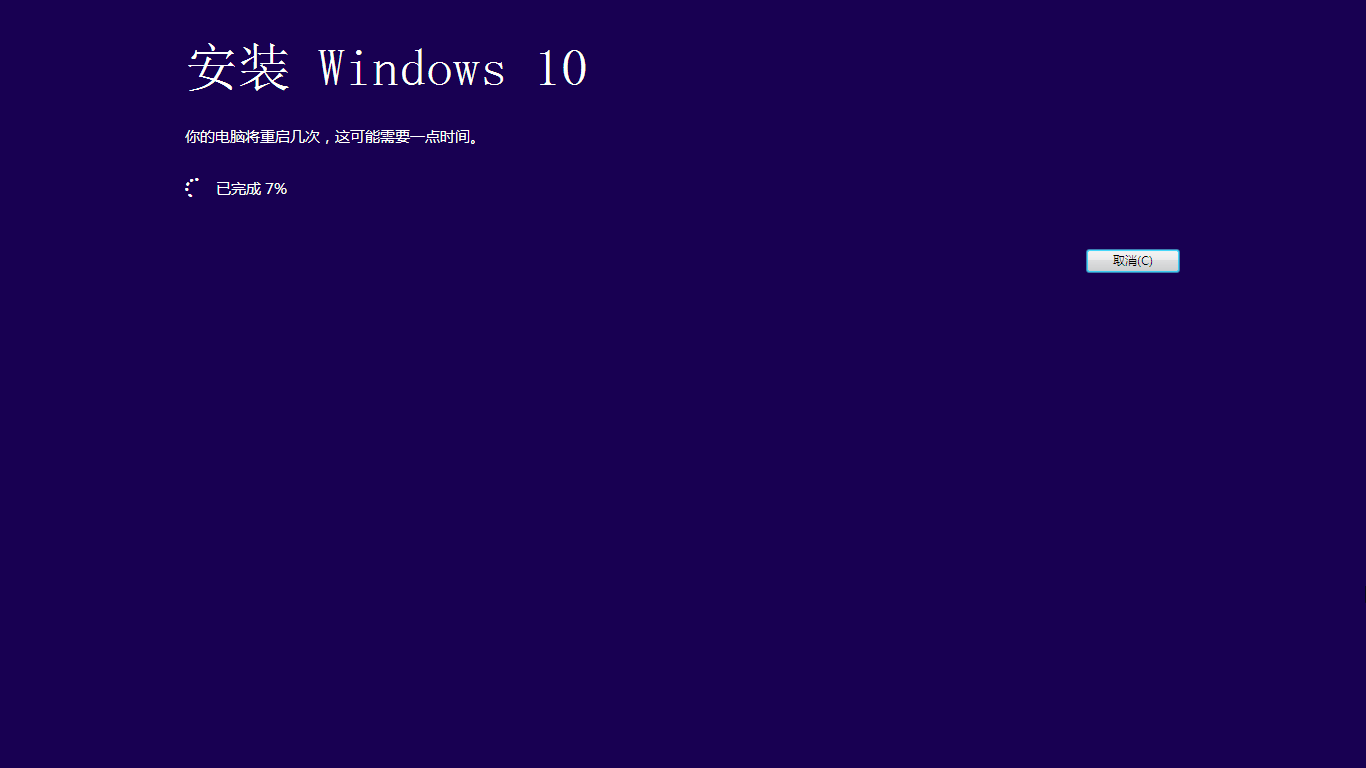
Task: Click the 取消(C) button label
Action: (x=1133, y=261)
